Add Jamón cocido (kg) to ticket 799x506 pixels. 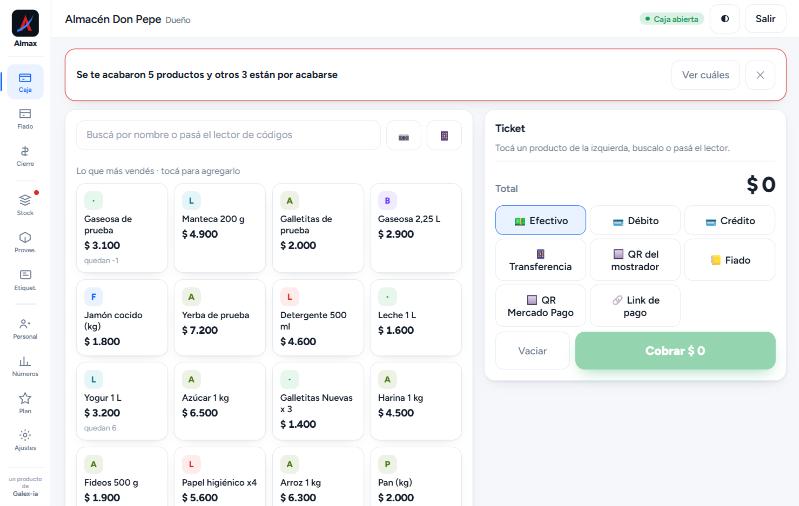122,317
